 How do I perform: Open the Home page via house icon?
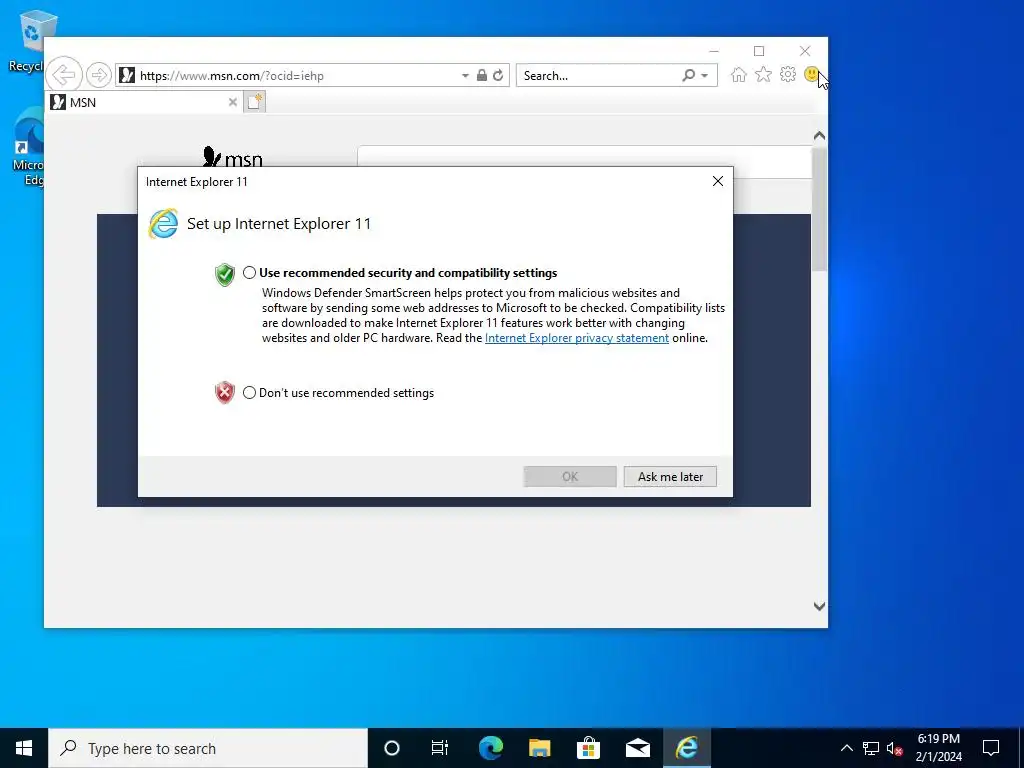(x=739, y=74)
